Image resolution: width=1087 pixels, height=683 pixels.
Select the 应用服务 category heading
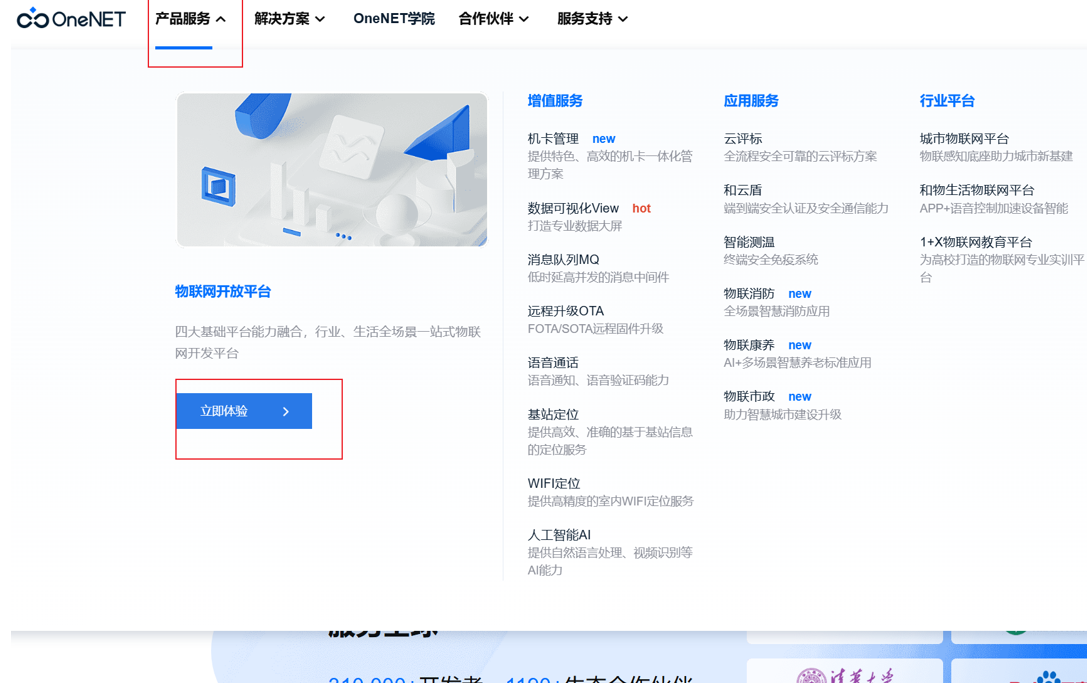[751, 101]
